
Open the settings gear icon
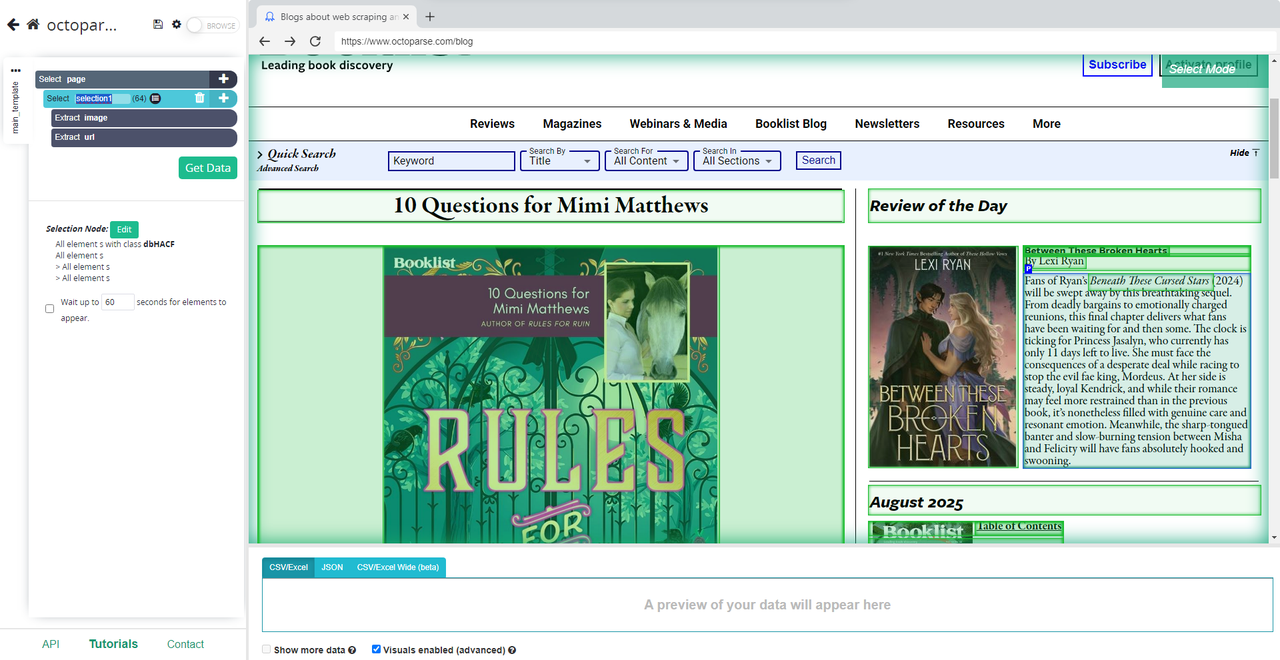(177, 25)
